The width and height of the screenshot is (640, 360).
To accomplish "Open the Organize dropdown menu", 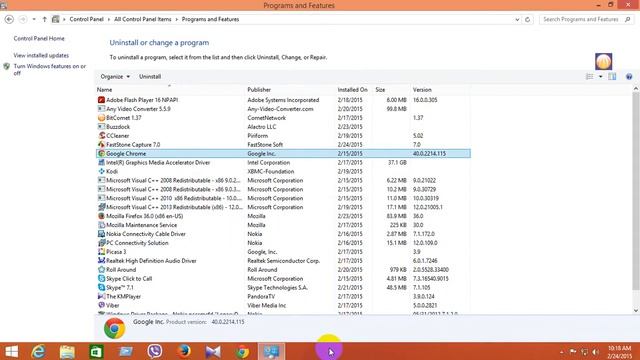I will pos(115,76).
